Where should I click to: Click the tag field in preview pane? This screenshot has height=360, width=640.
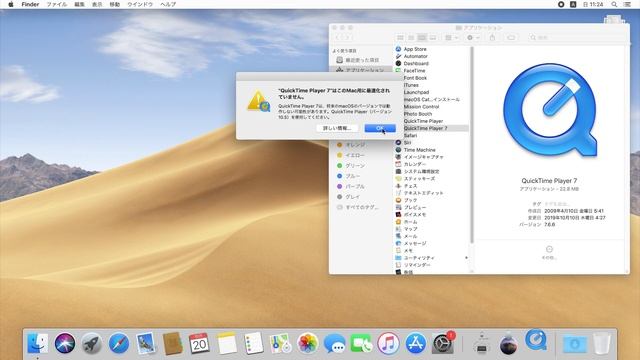click(558, 204)
